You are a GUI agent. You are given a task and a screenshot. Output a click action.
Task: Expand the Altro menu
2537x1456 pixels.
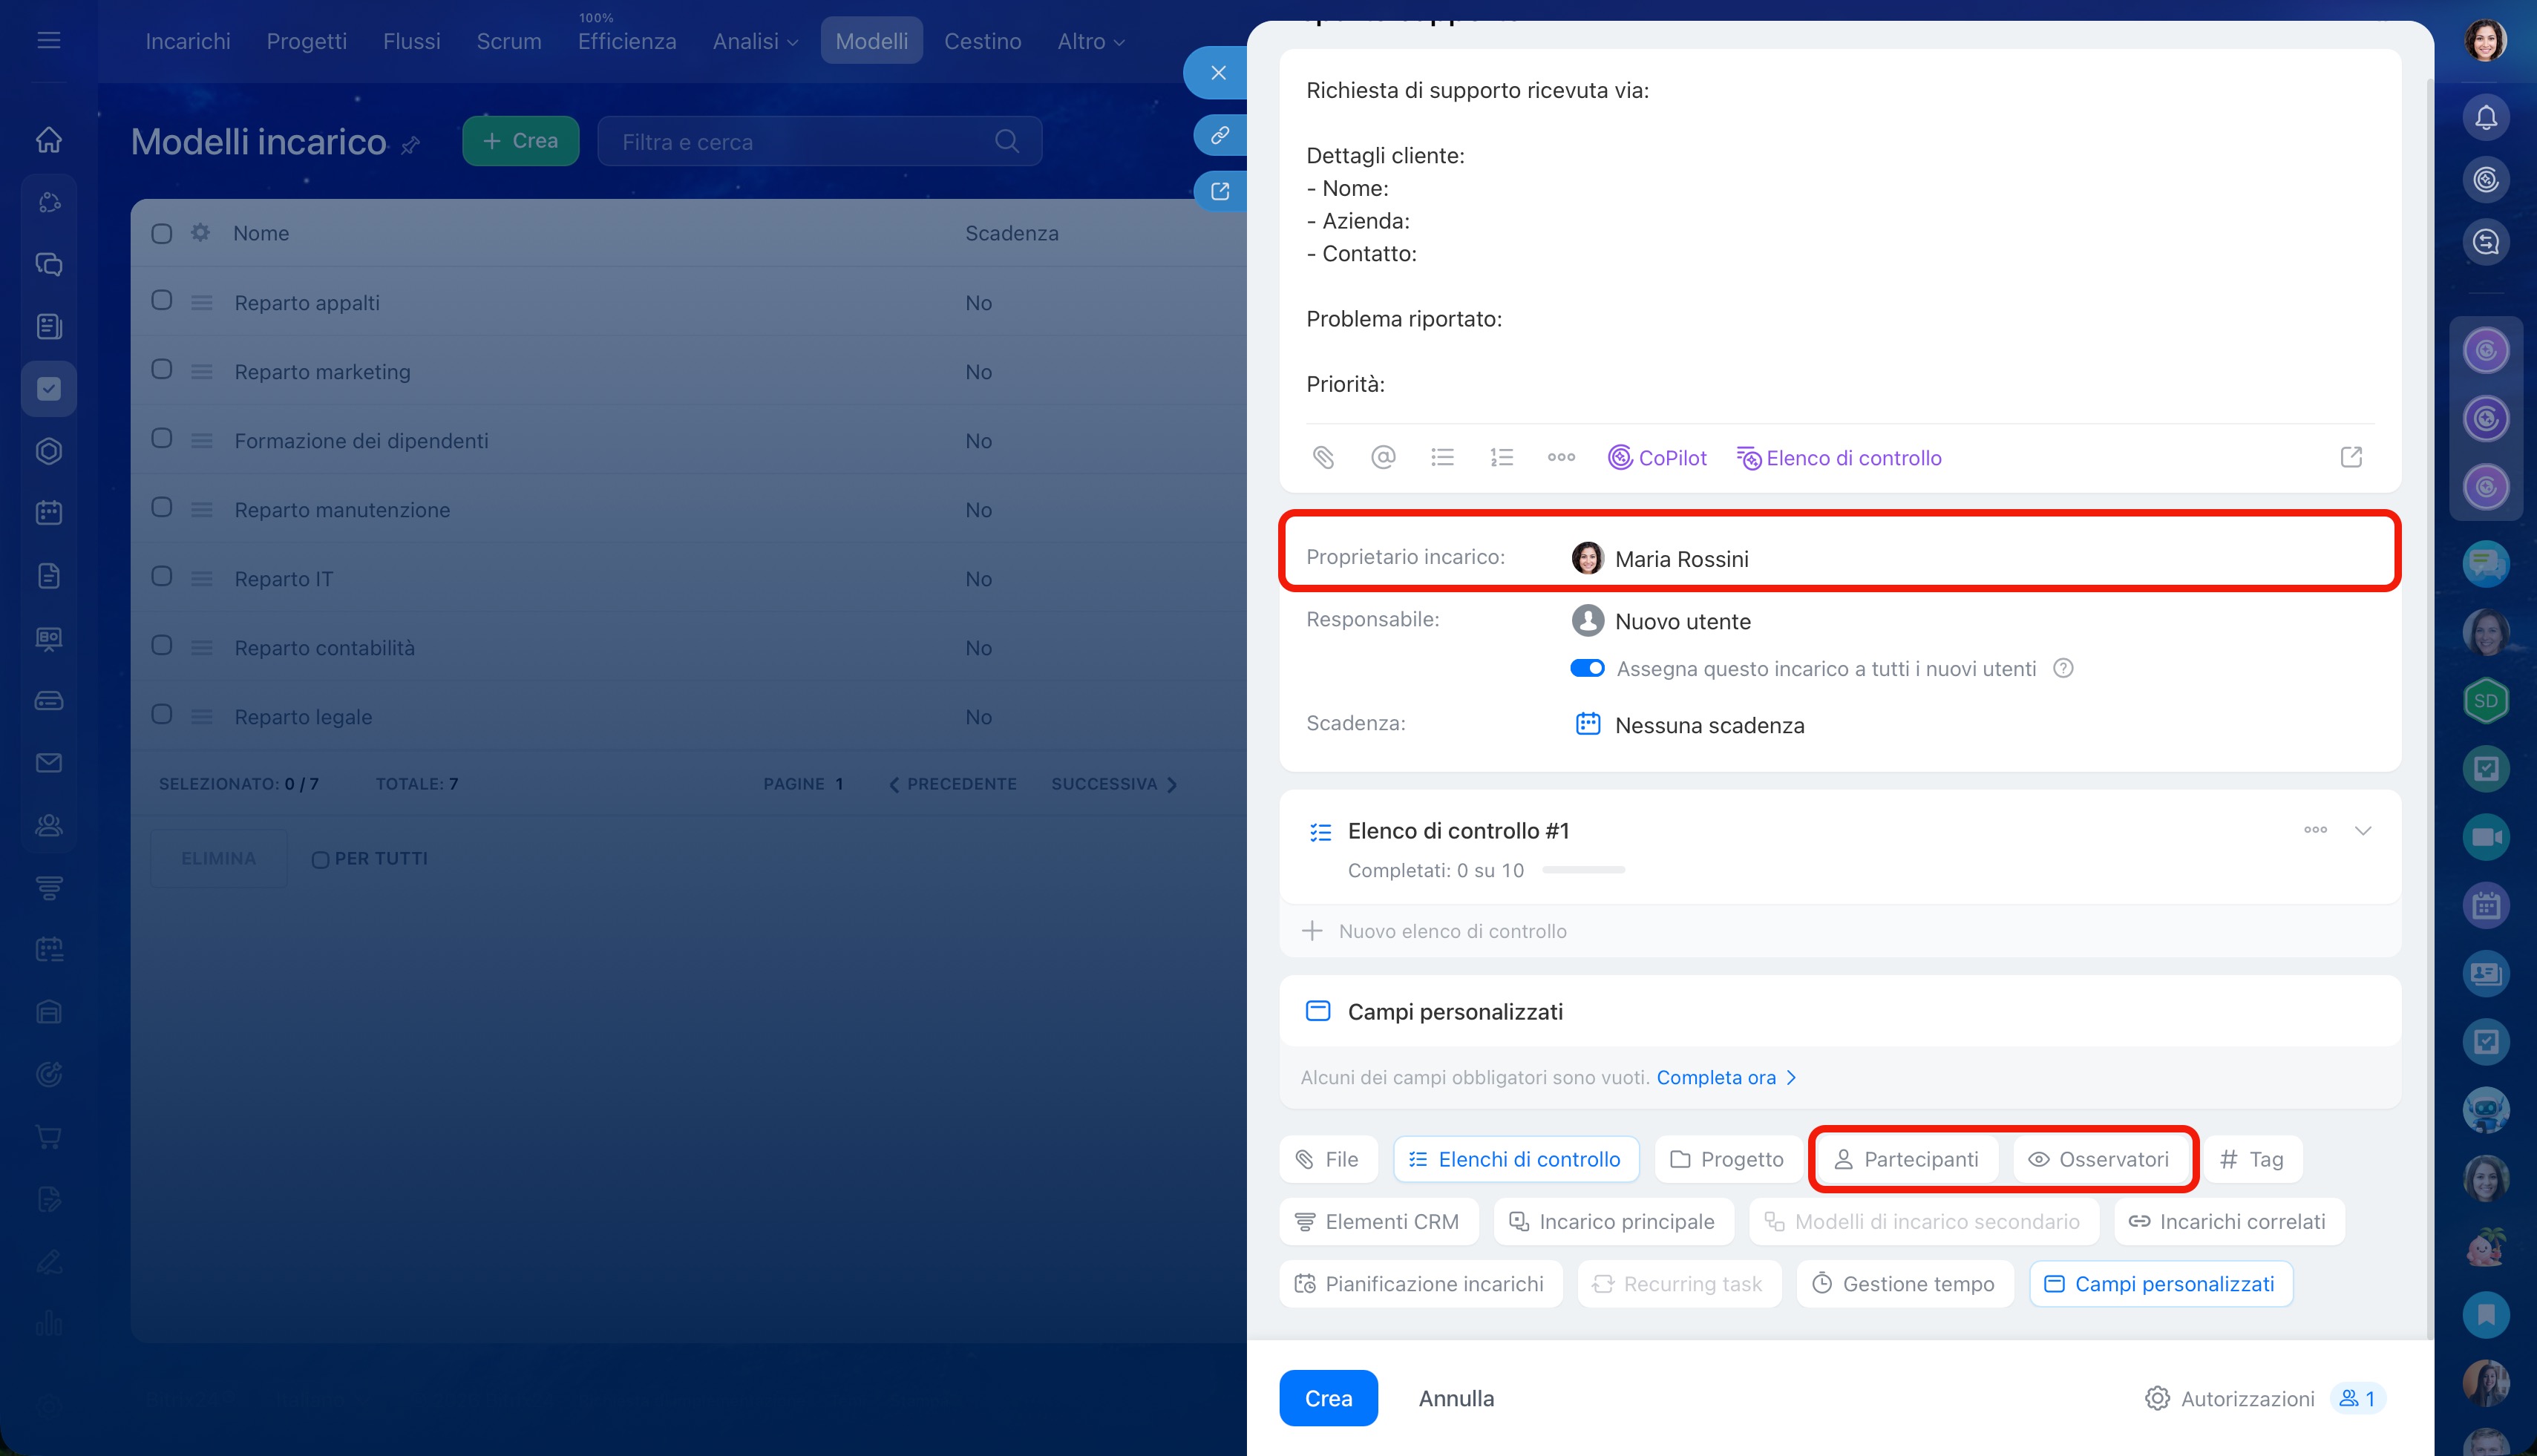click(1091, 41)
